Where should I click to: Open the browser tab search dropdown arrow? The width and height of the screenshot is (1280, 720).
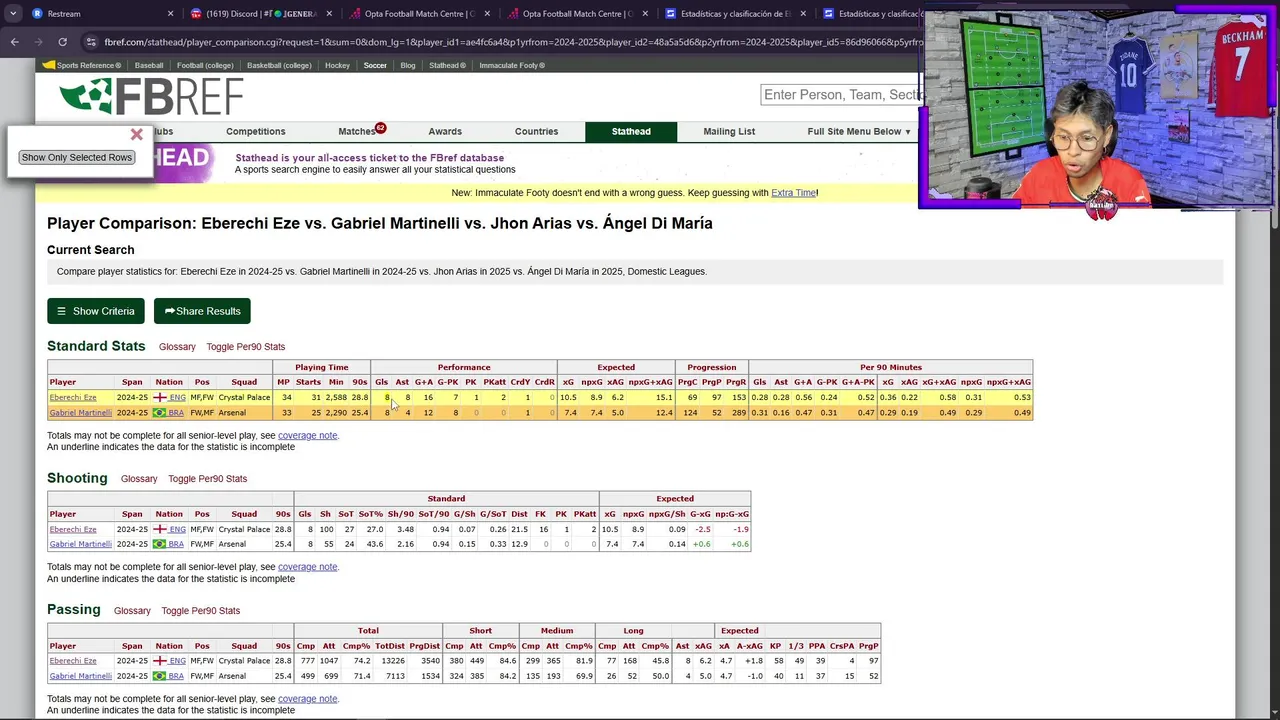[x=13, y=14]
